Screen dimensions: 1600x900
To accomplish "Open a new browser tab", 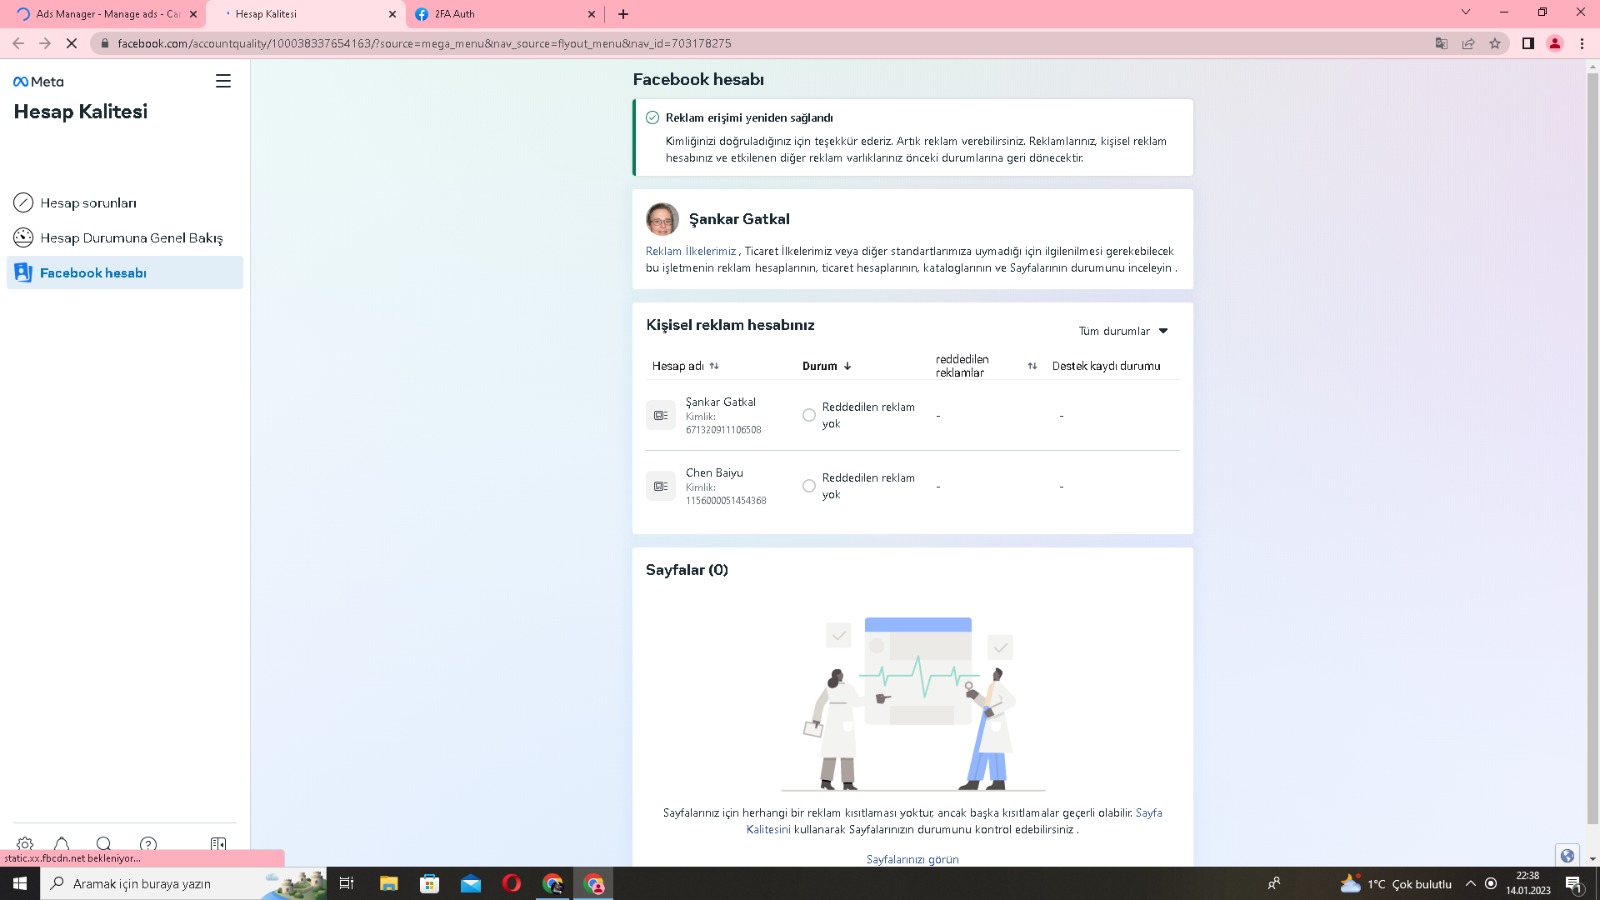I will (x=623, y=14).
